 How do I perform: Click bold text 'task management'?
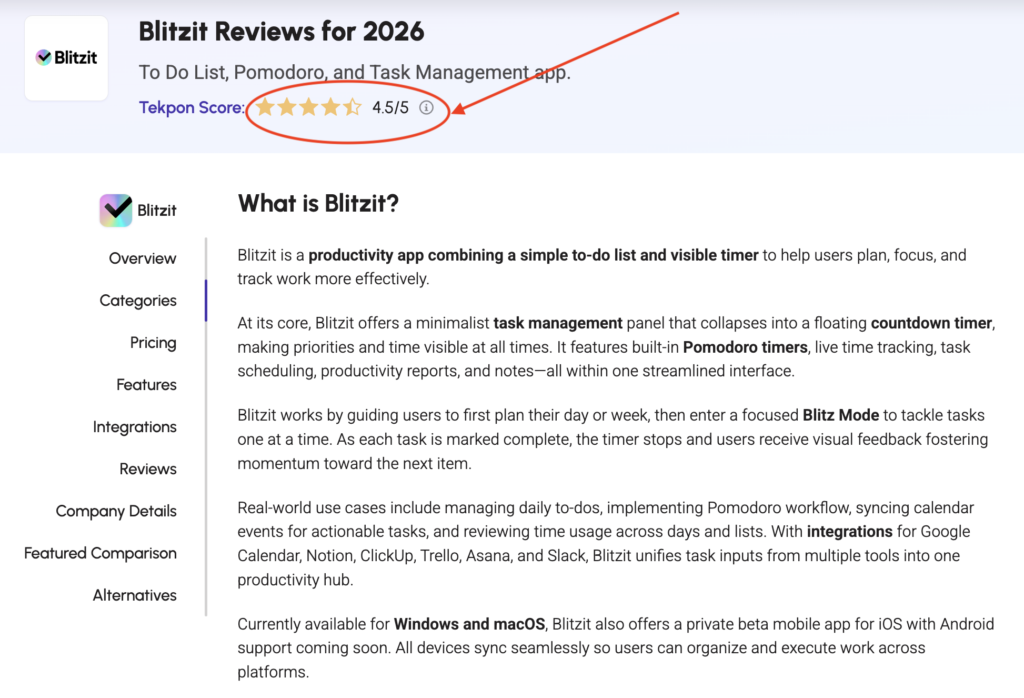[558, 323]
